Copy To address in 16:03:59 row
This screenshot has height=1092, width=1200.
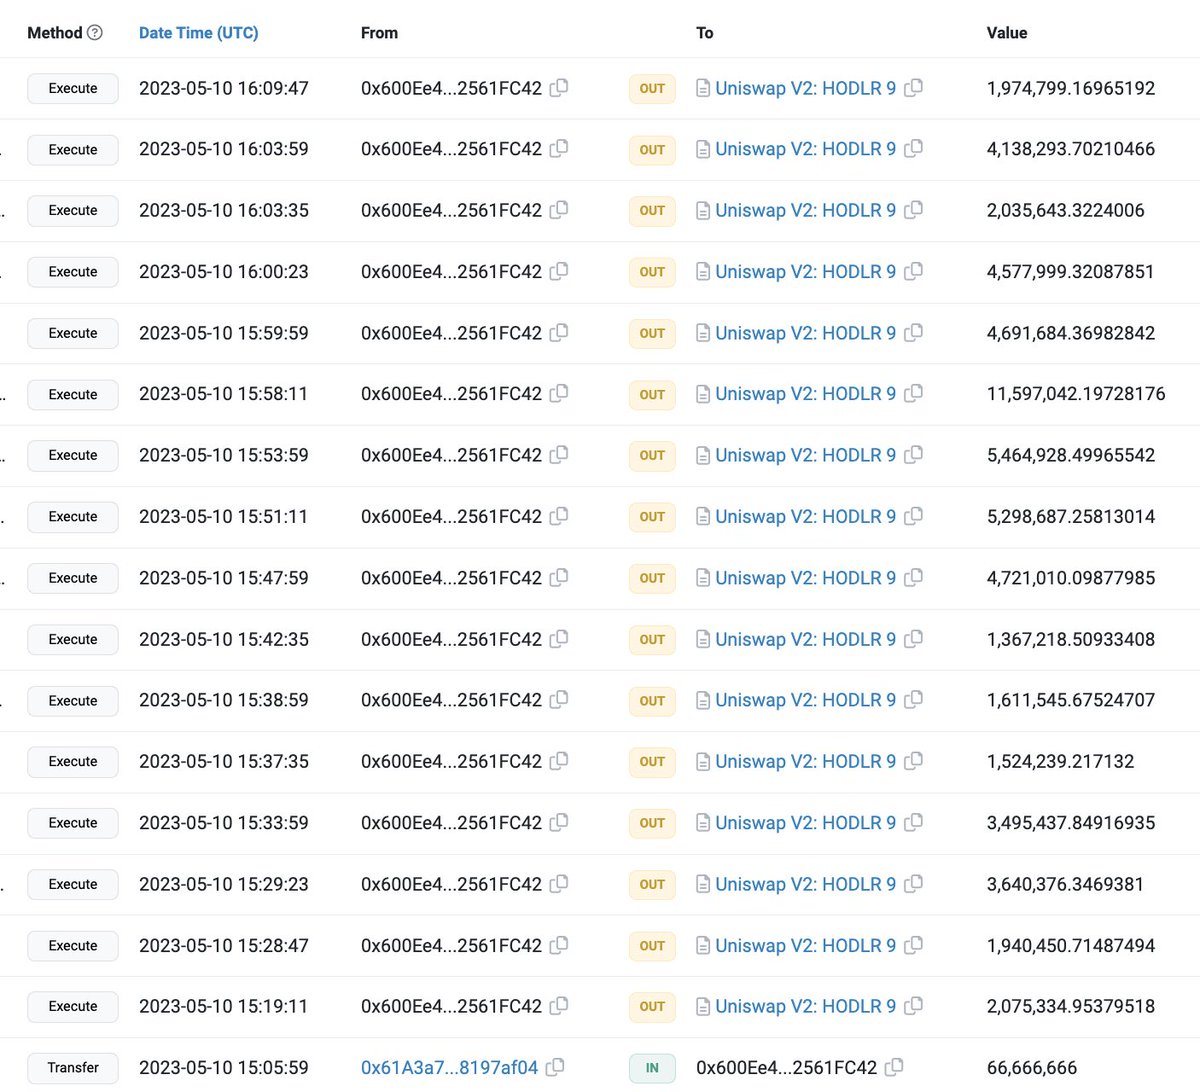click(913, 149)
